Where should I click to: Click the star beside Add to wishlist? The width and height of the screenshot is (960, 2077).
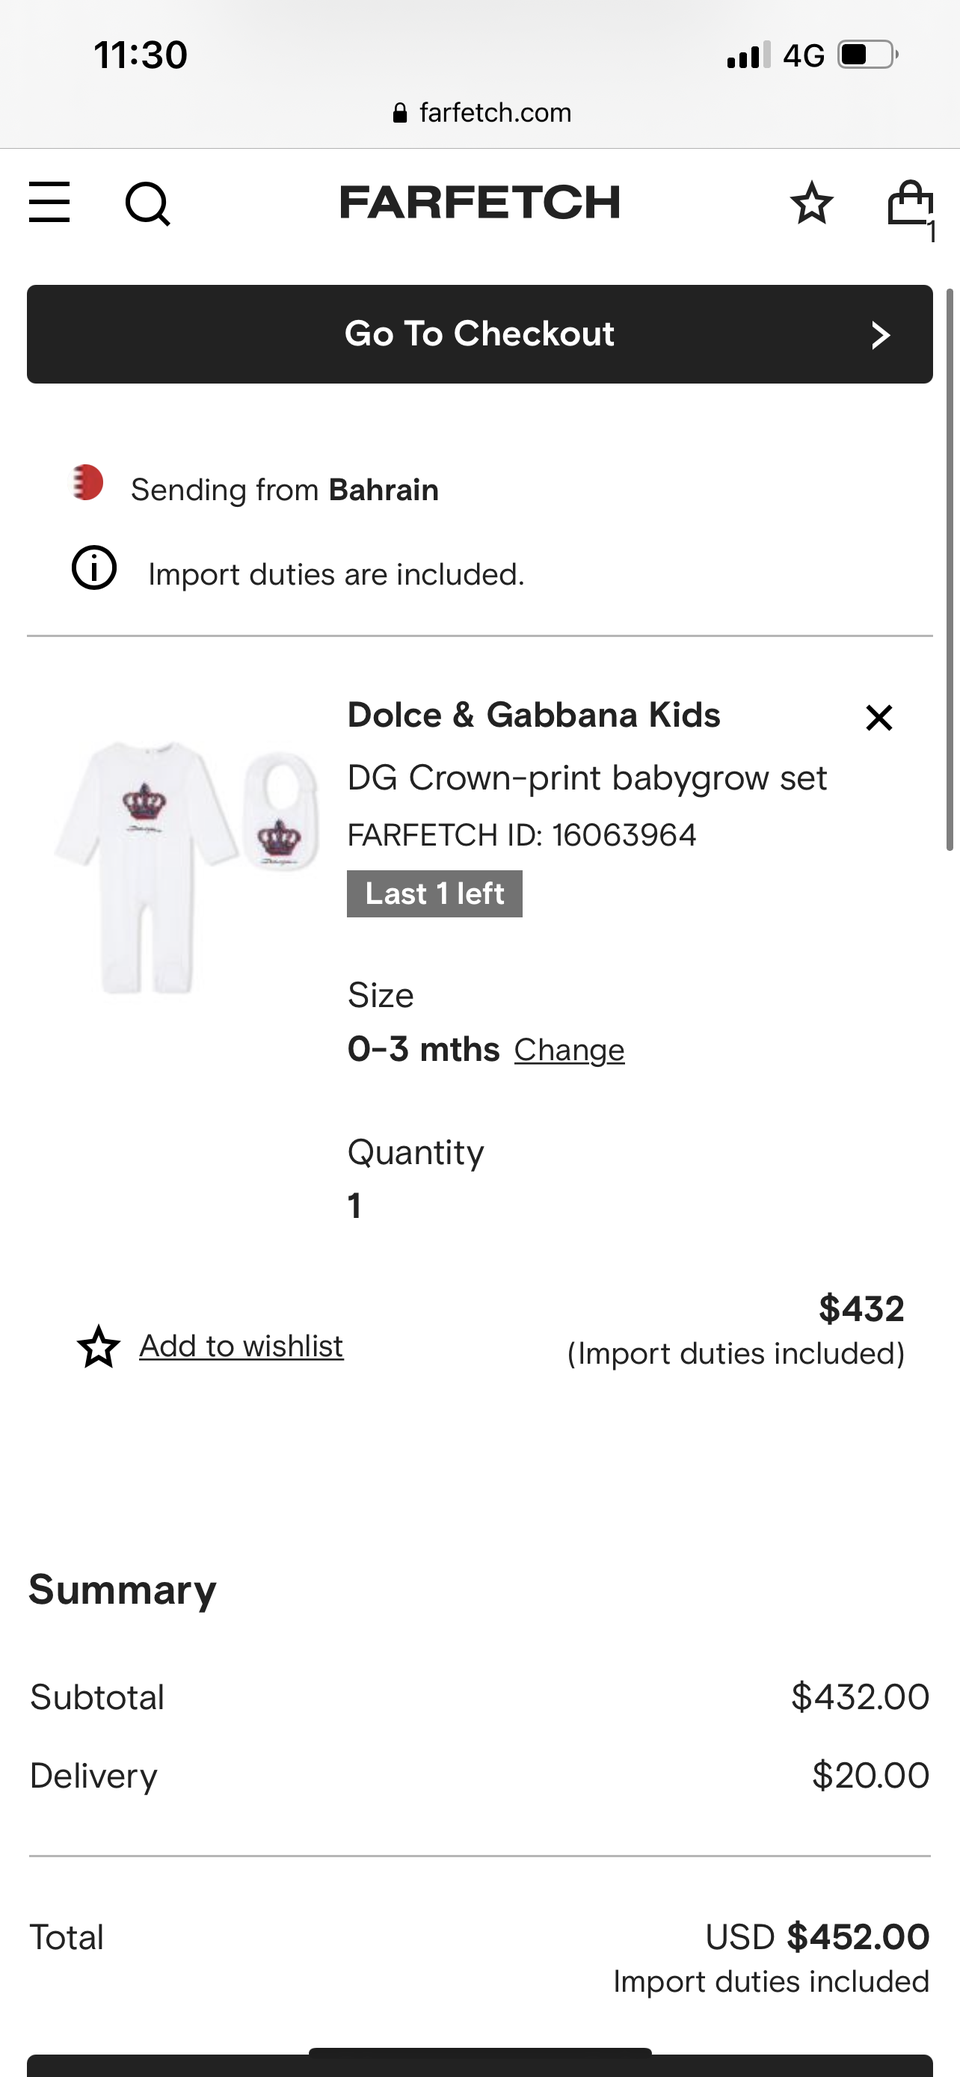[x=99, y=1346]
